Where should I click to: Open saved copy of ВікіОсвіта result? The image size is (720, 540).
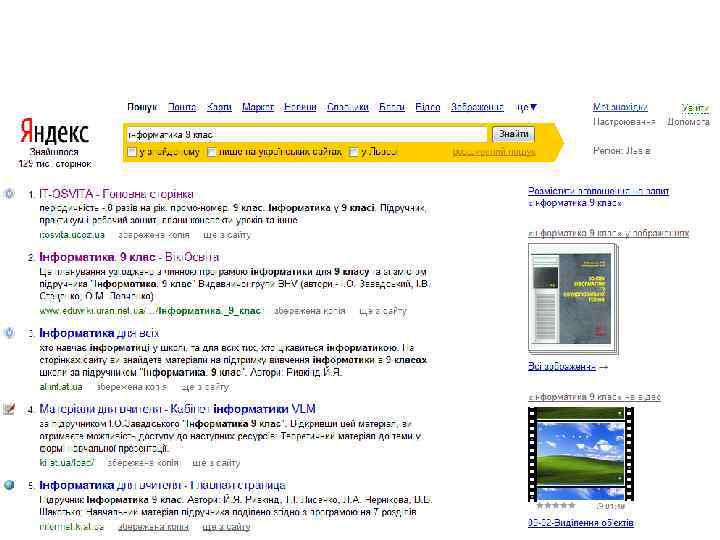pyautogui.click(x=309, y=311)
